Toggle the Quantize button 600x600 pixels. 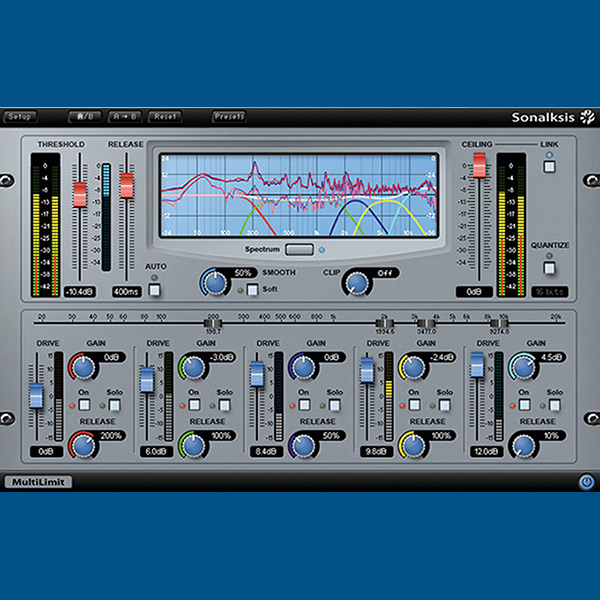click(549, 268)
